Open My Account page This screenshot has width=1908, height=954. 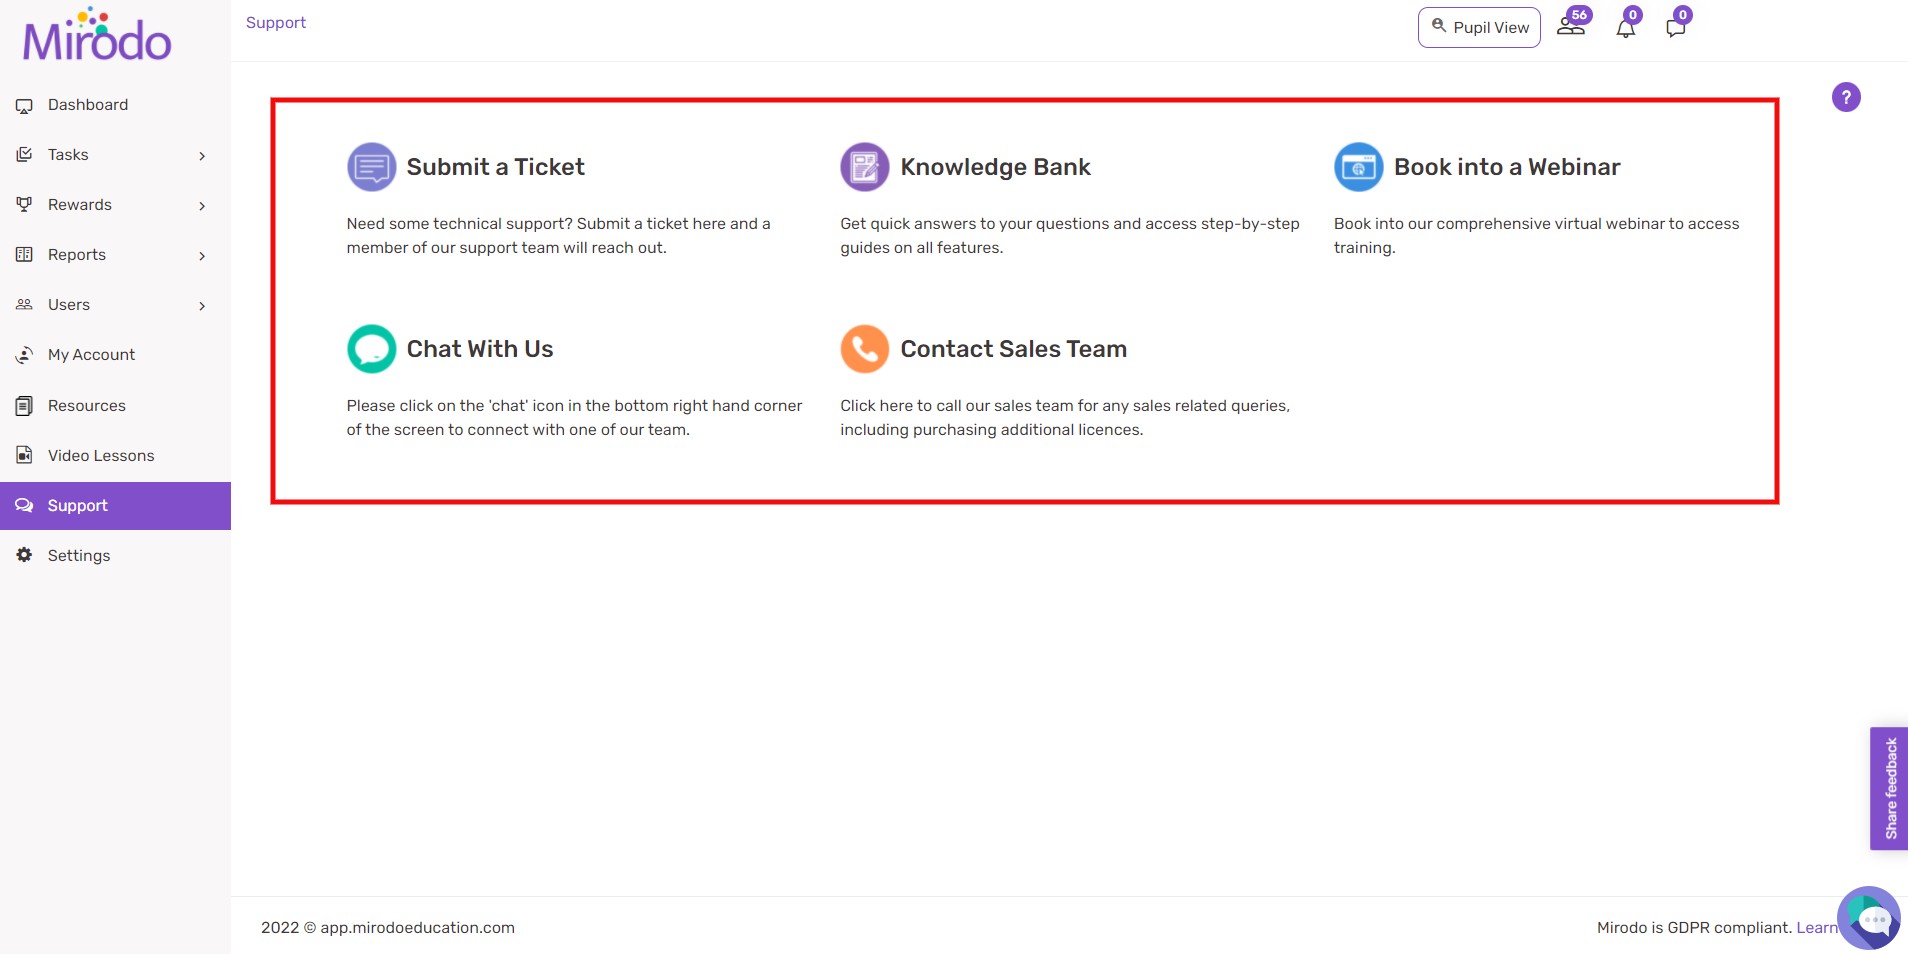pos(115,355)
